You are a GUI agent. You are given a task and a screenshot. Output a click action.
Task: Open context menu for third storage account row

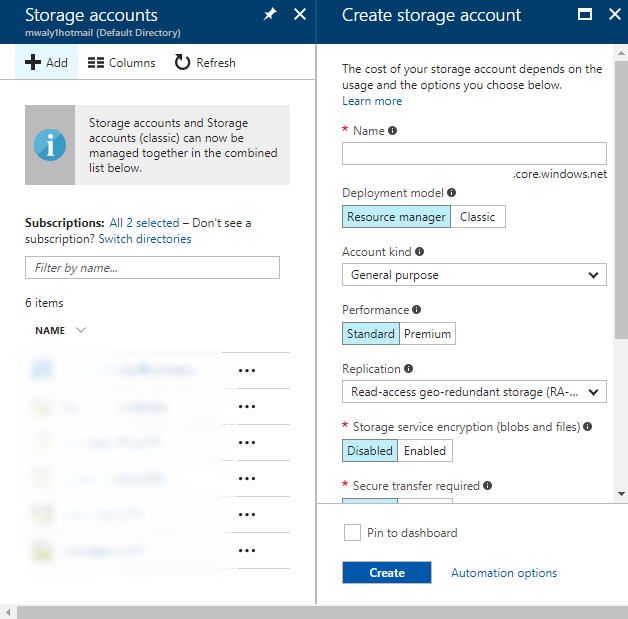coord(247,442)
